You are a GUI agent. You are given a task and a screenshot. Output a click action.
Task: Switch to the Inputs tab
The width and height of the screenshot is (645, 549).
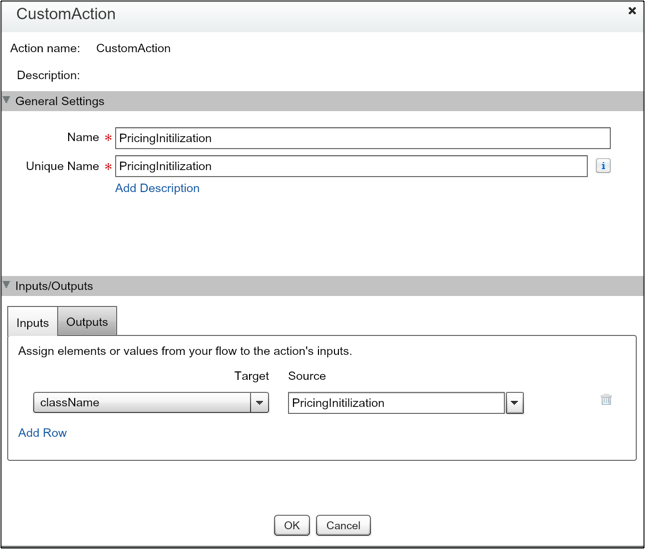[x=32, y=323]
